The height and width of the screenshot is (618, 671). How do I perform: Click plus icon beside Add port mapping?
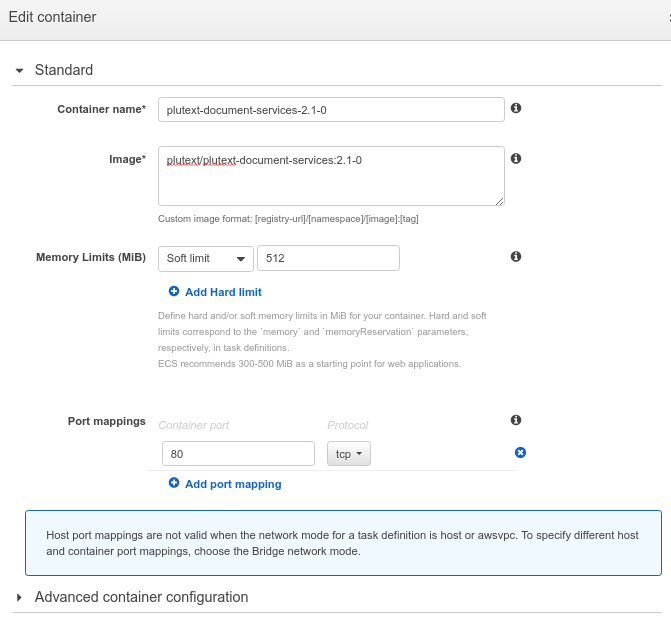pos(174,484)
